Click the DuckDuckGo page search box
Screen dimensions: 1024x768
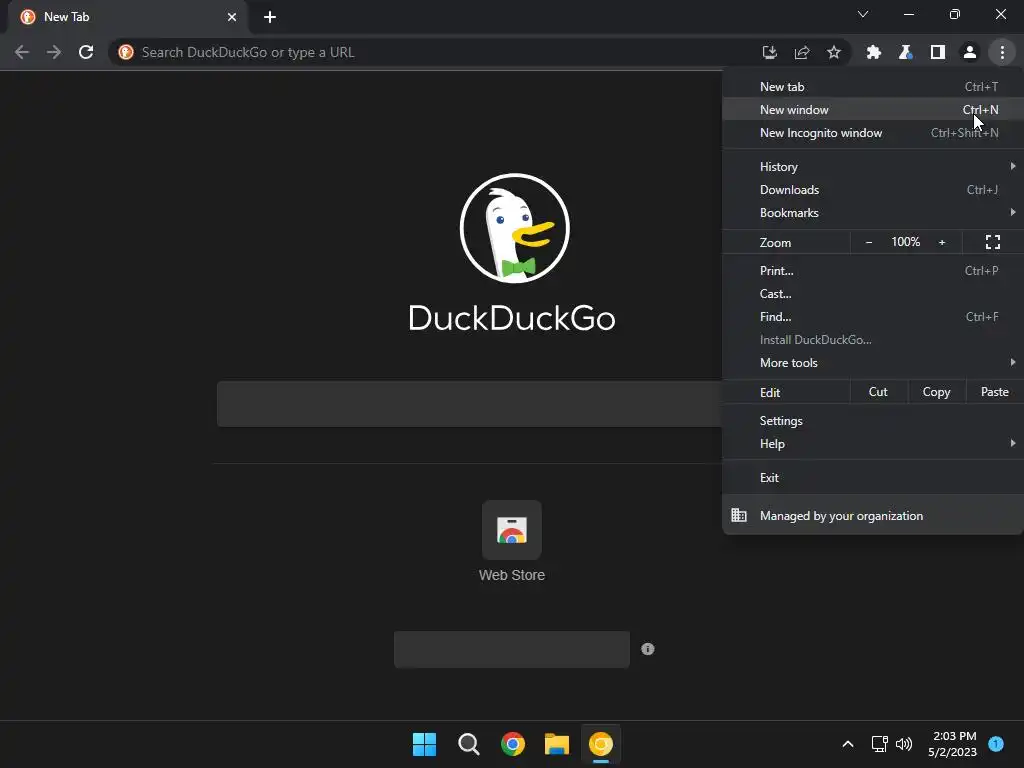click(x=469, y=404)
